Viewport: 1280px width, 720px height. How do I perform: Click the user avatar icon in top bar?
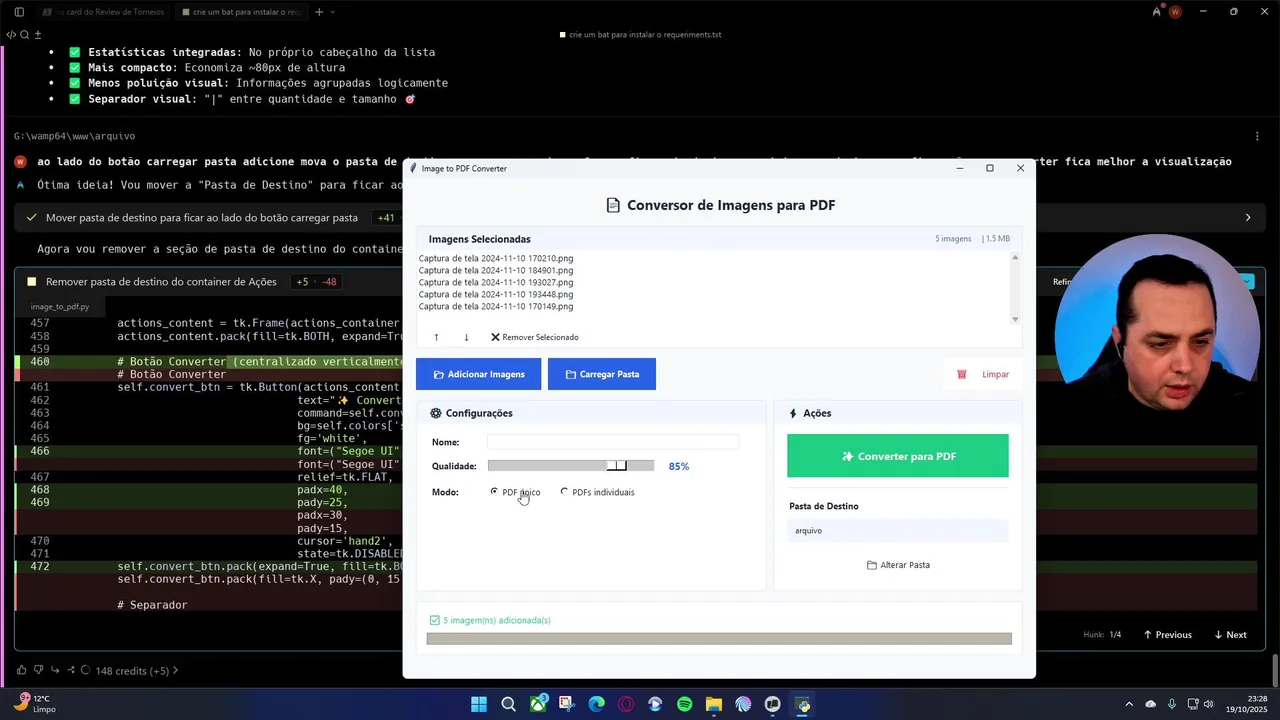pyautogui.click(x=1175, y=12)
